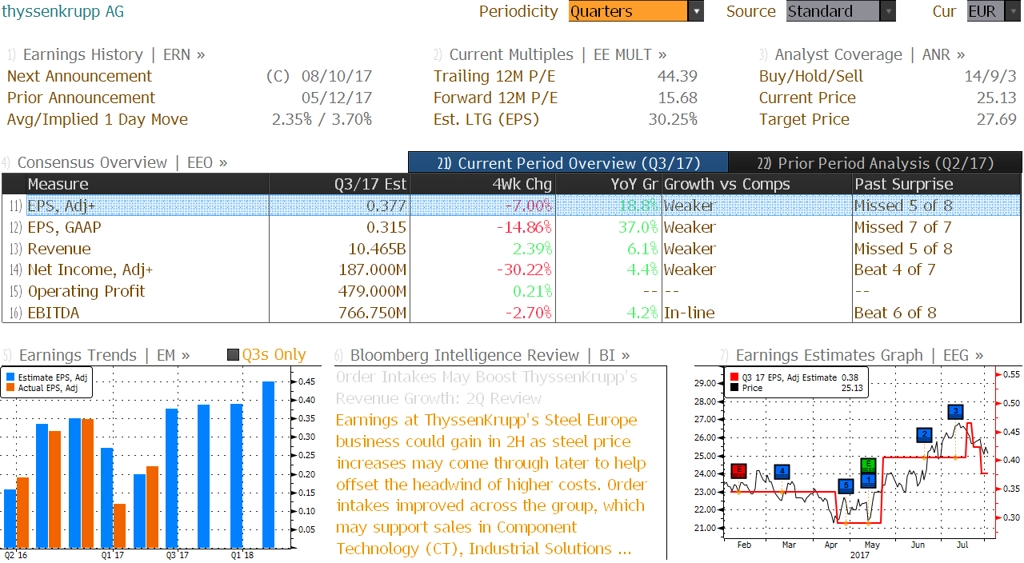Select blue marker 3 near July

tap(956, 411)
